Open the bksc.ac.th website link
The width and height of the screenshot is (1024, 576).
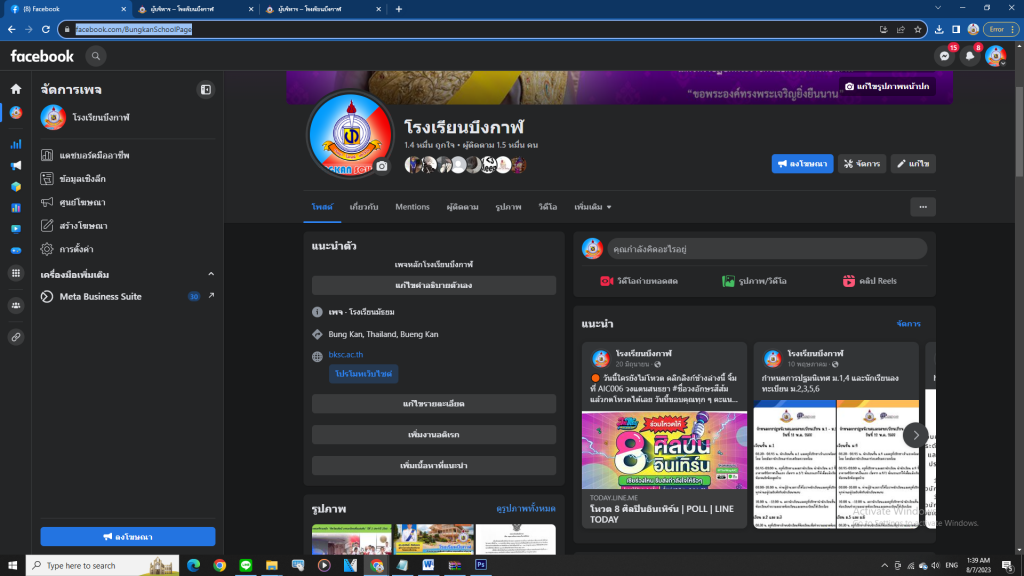tap(344, 355)
